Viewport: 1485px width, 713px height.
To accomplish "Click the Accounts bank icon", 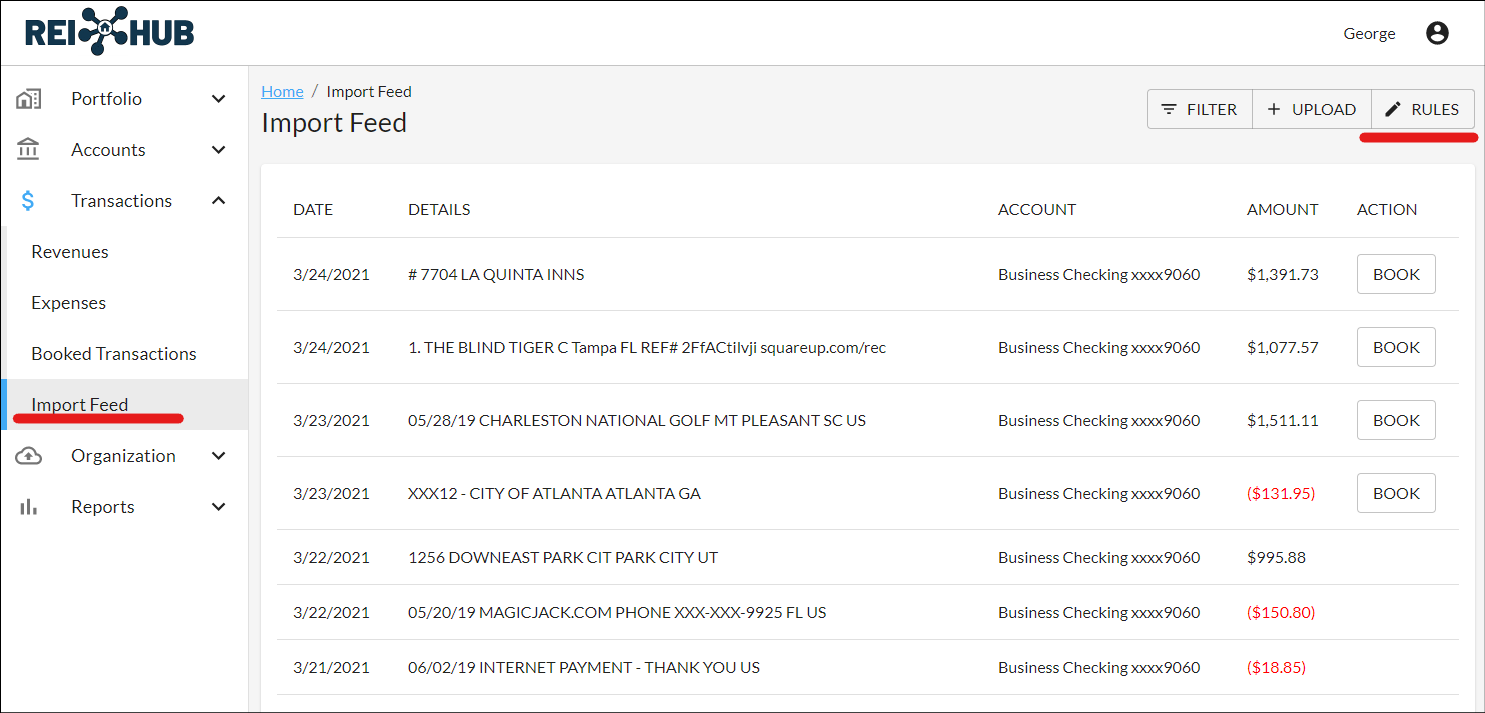I will [x=29, y=150].
